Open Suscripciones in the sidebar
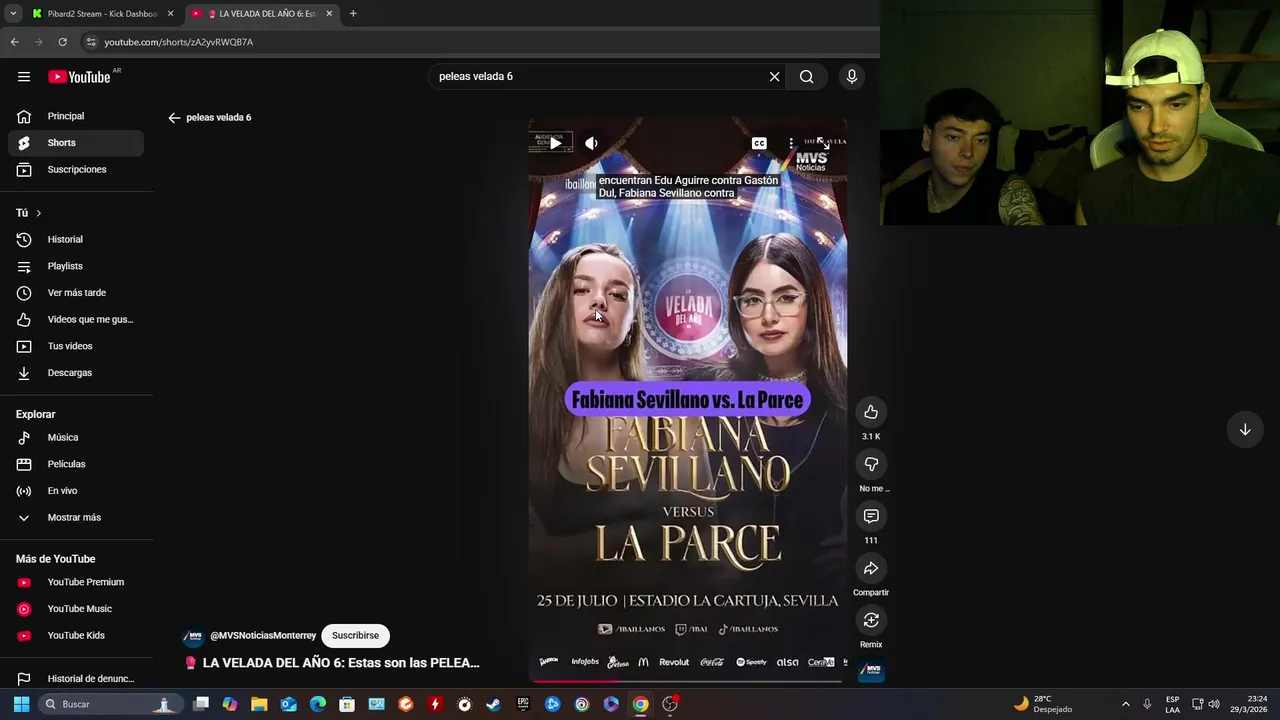This screenshot has height=720, width=1280. pos(76,169)
